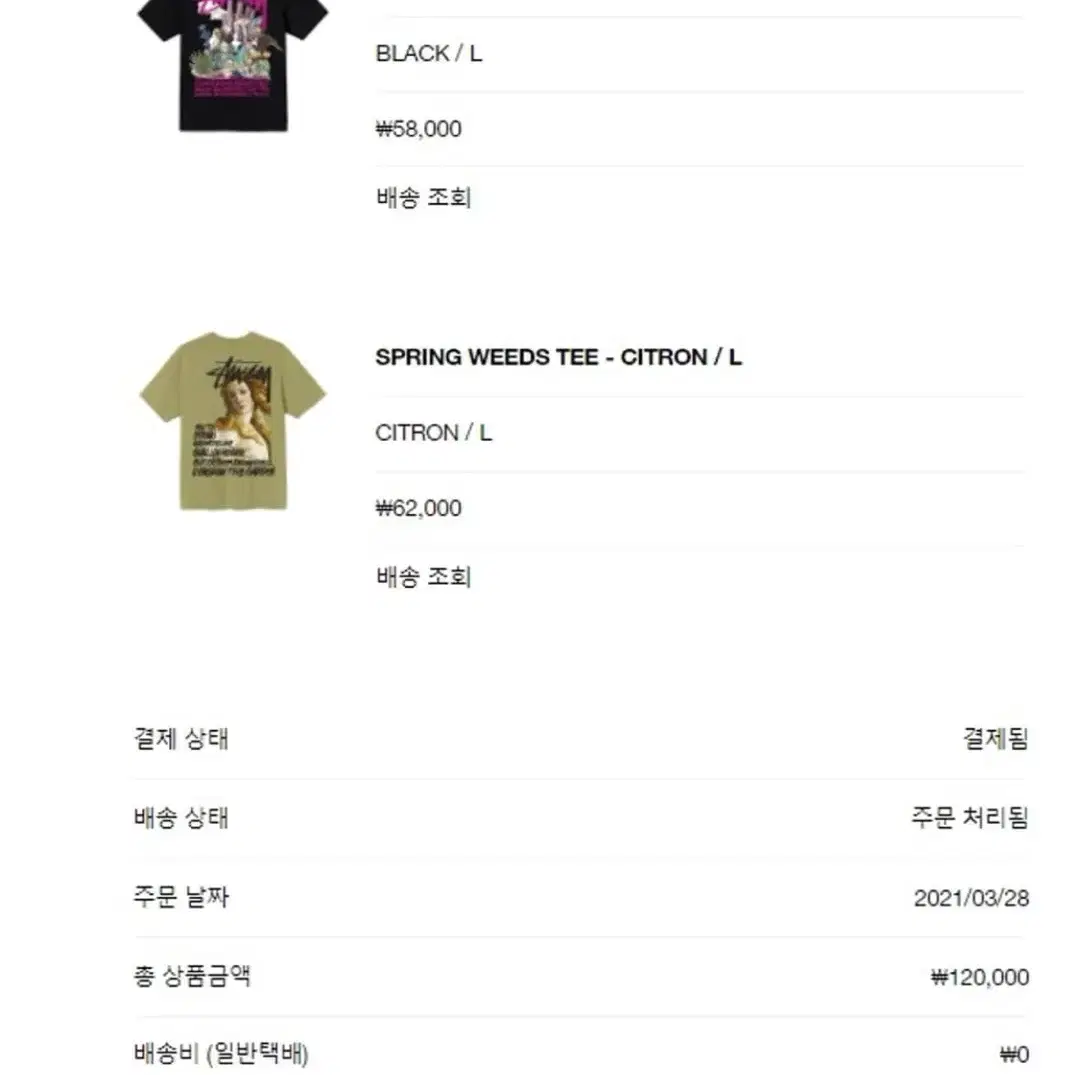This screenshot has width=1075, height=1075.
Task: Click the ₩120,000 total amount
Action: tap(979, 977)
